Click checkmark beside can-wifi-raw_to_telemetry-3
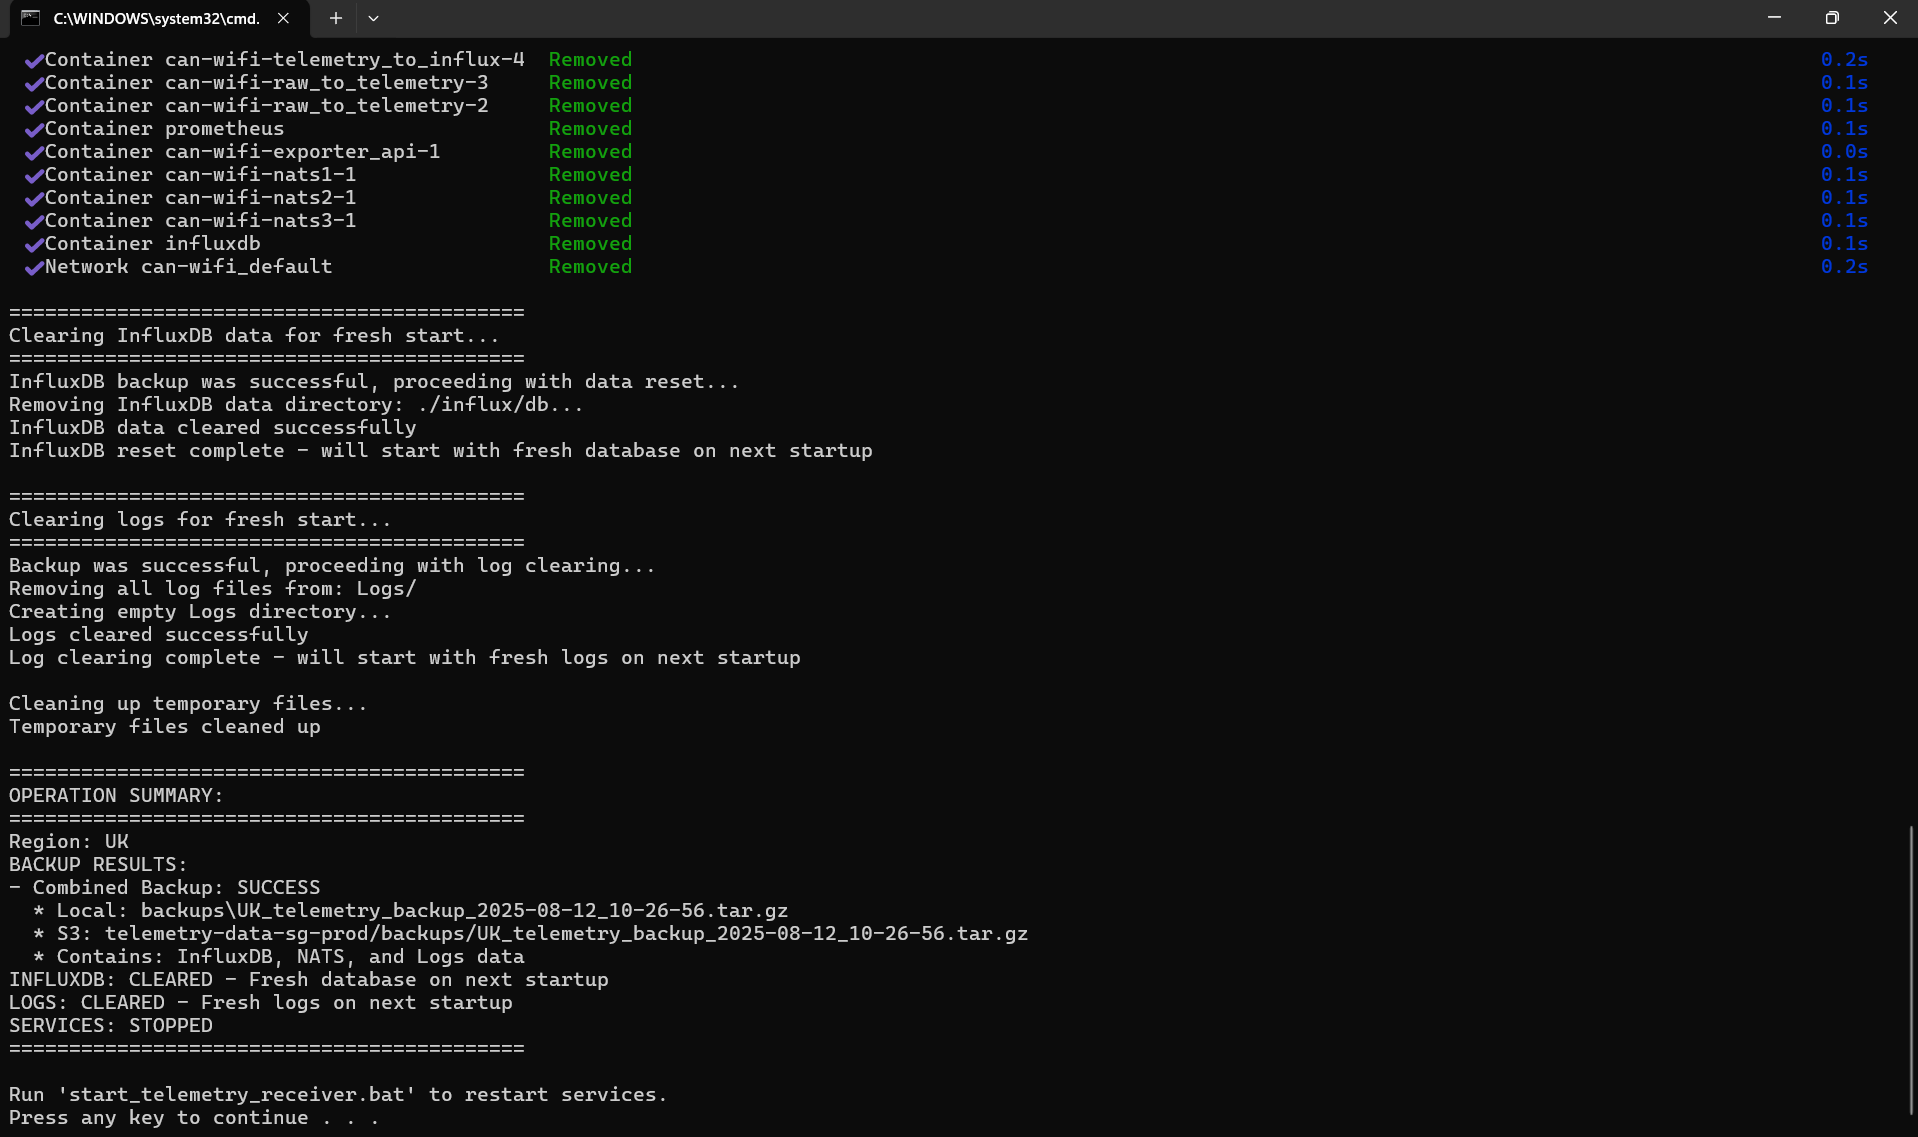 [34, 83]
